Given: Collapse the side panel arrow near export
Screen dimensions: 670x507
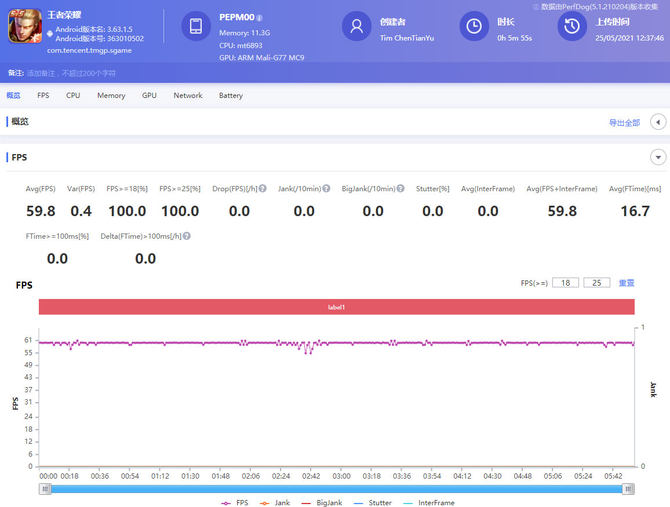Looking at the screenshot, I should click(x=658, y=122).
